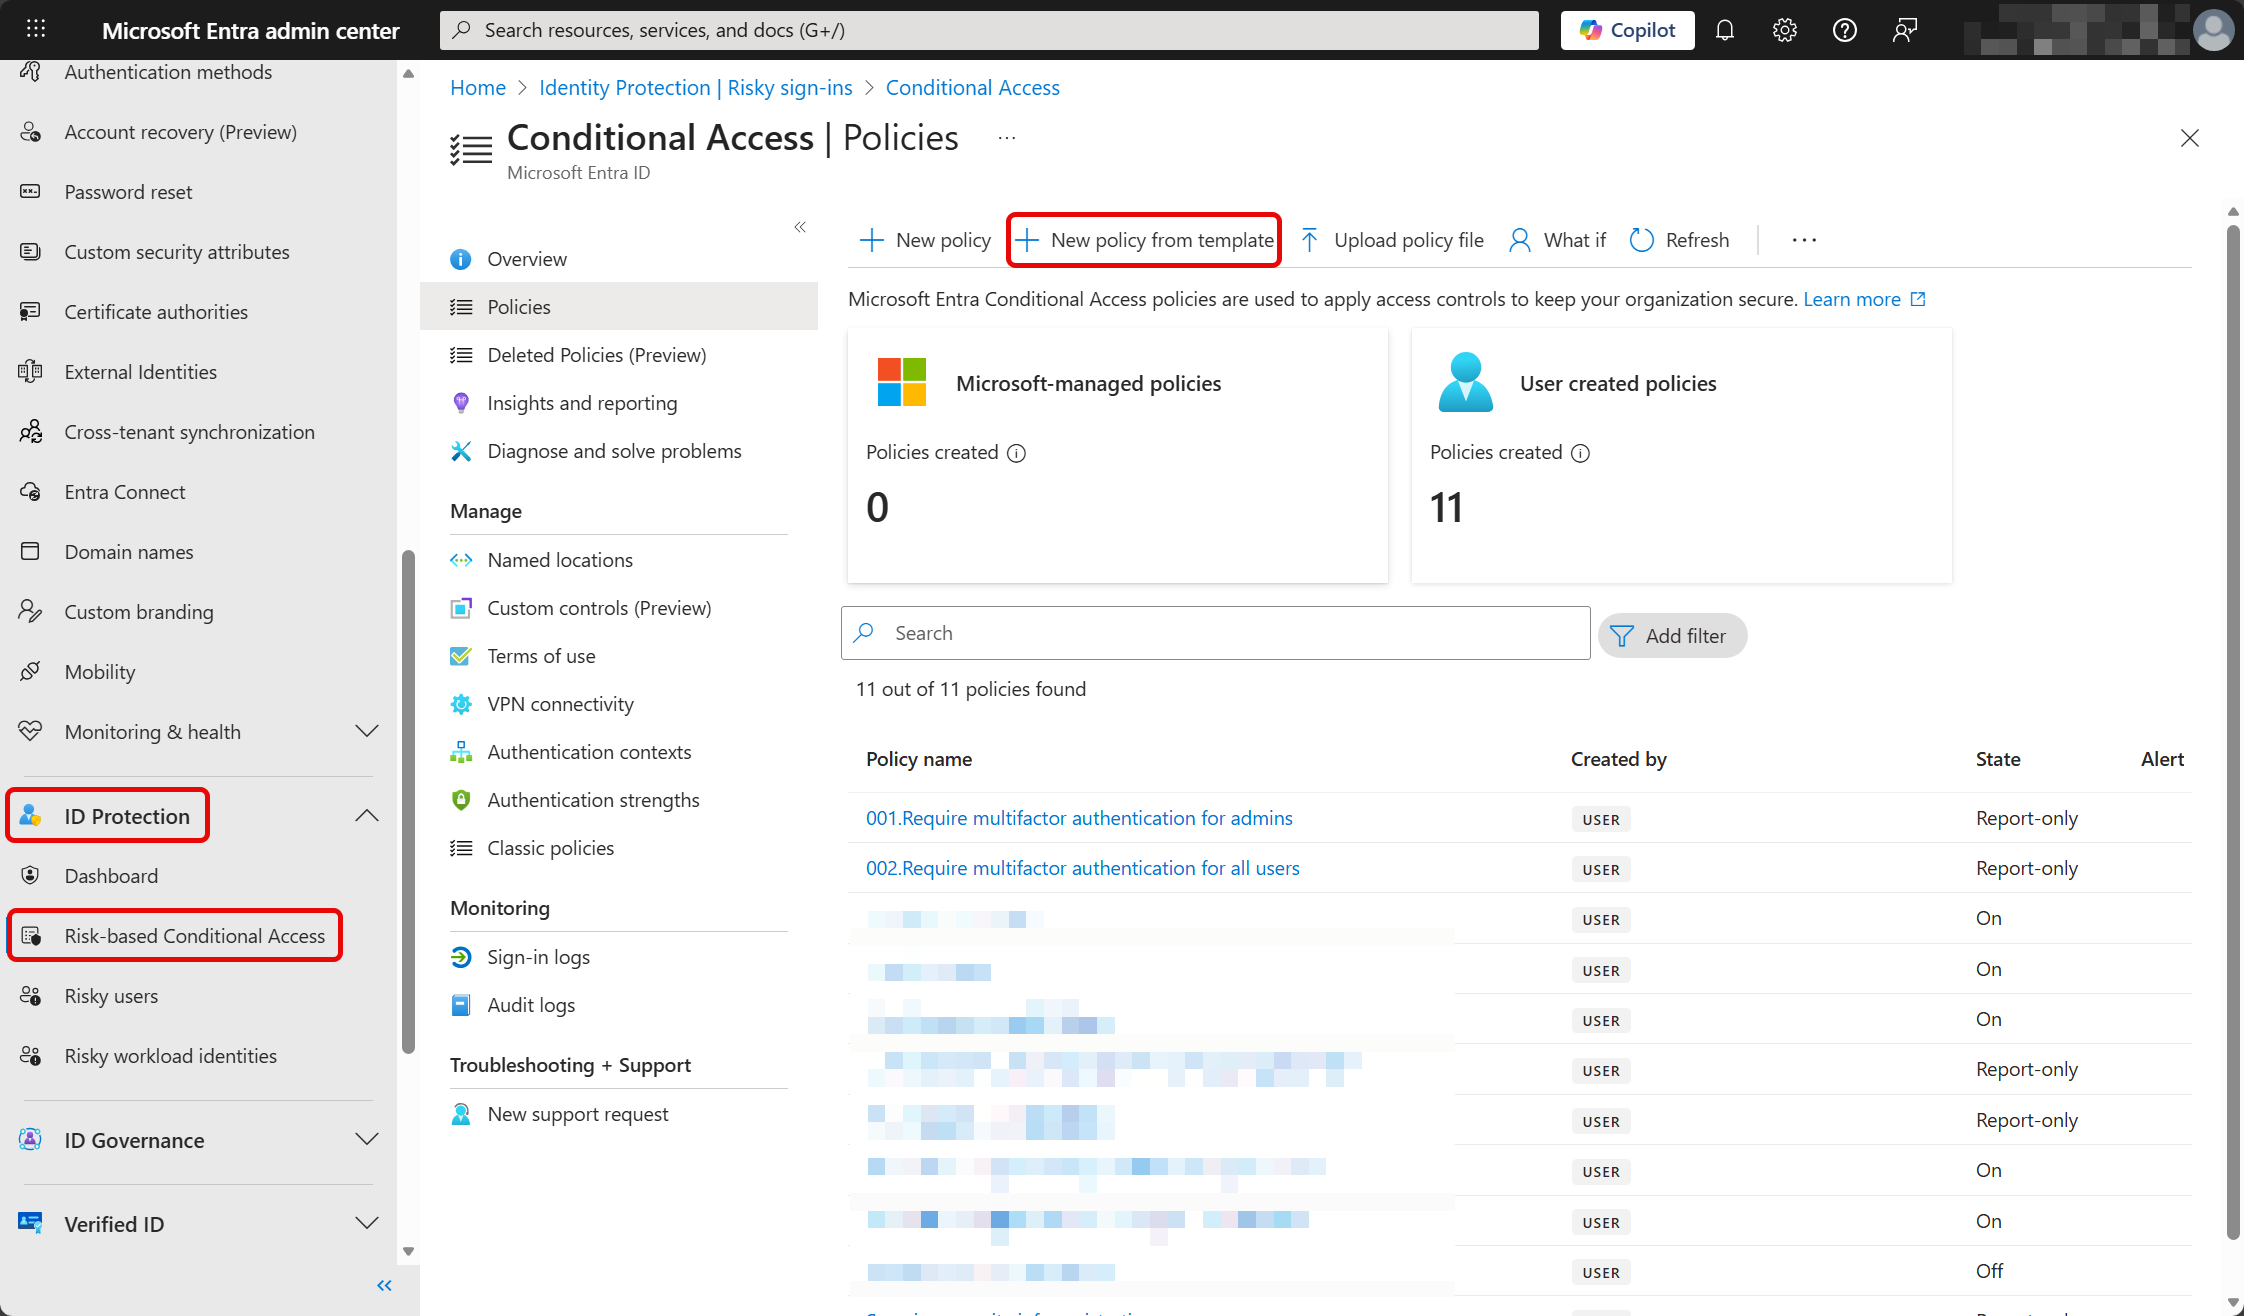The image size is (2244, 1316).
Task: Open the app launcher waffle icon
Action: pos(36,29)
